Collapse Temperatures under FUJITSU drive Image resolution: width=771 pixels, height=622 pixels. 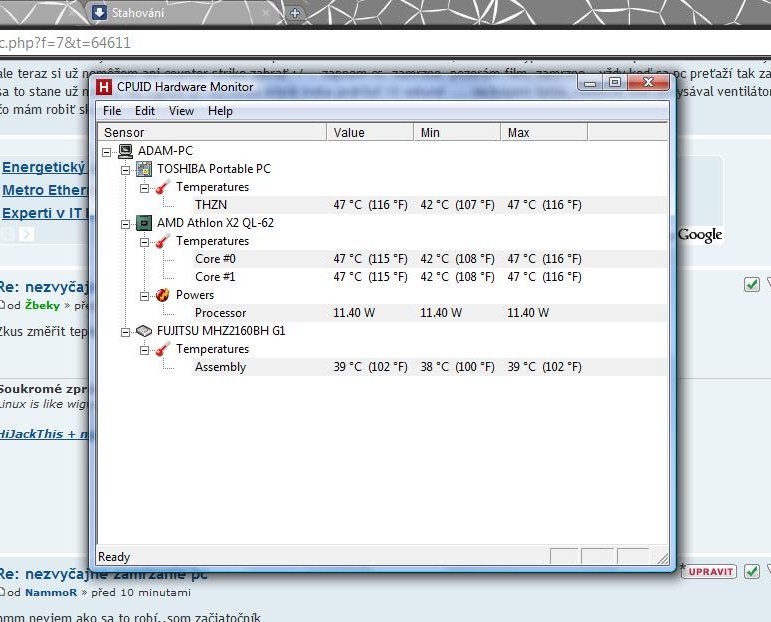click(145, 350)
